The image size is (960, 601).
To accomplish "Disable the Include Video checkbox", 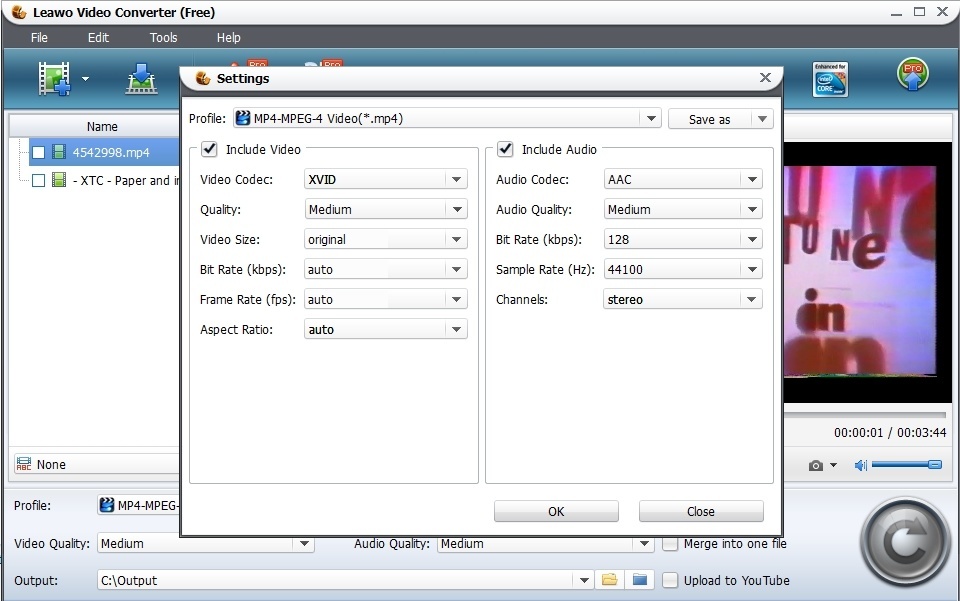I will click(x=208, y=149).
